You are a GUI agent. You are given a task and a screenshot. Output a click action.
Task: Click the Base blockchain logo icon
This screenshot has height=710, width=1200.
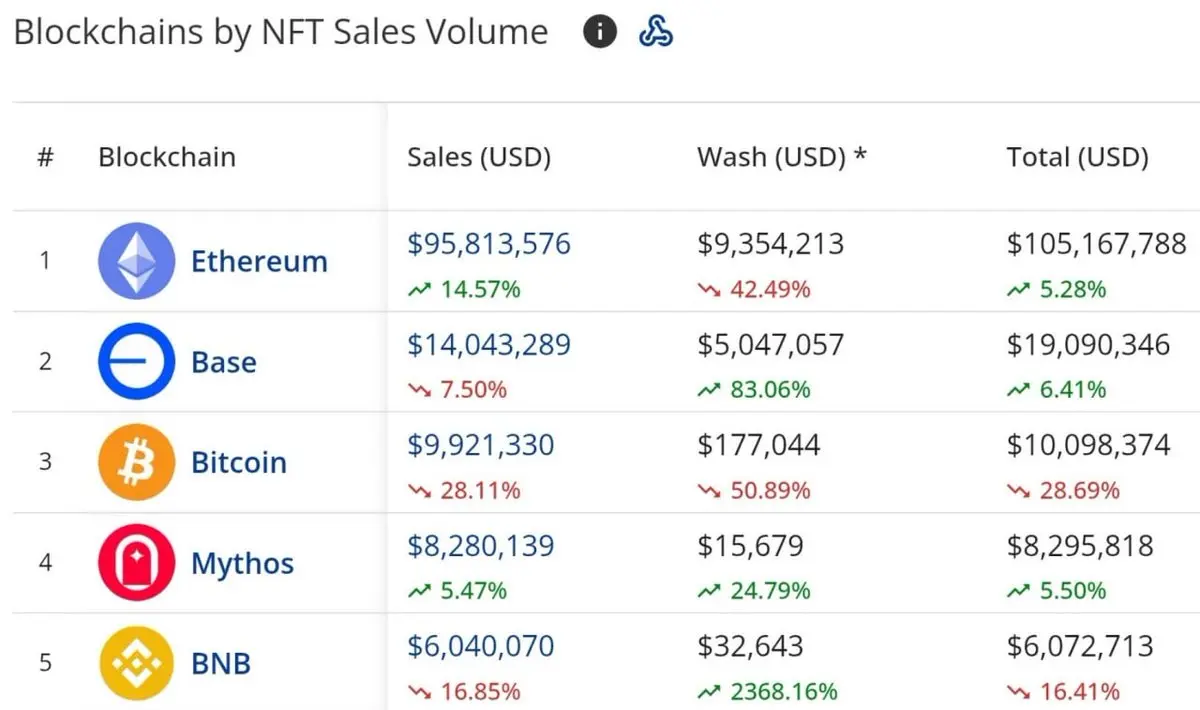[136, 361]
